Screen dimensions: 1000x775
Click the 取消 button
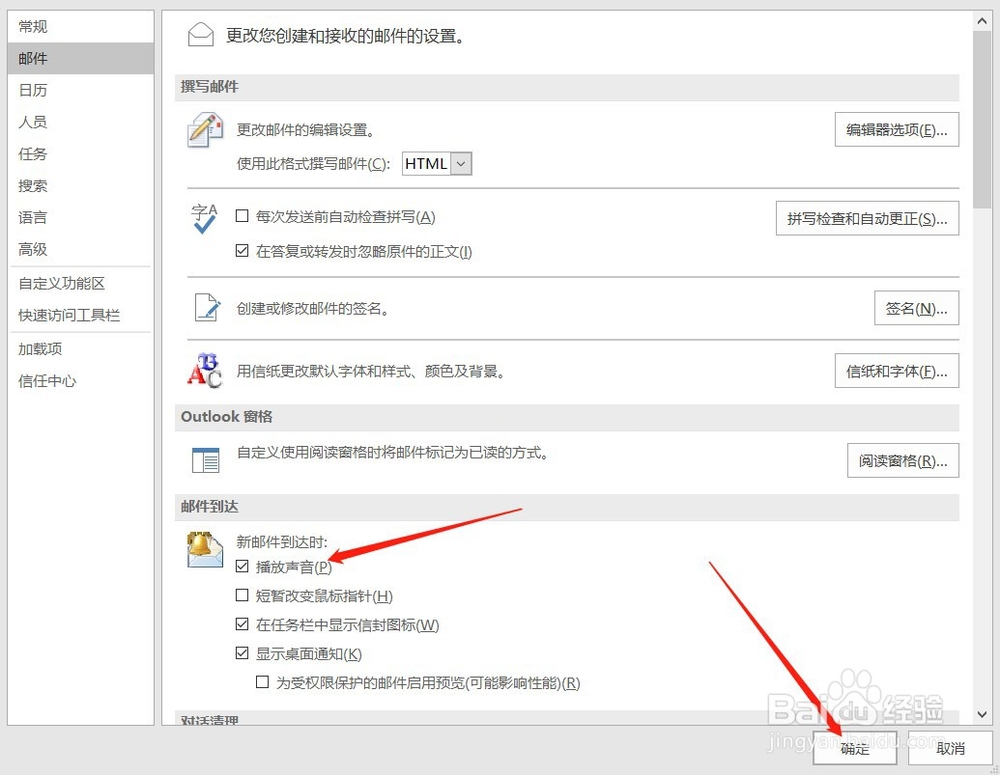(x=950, y=748)
